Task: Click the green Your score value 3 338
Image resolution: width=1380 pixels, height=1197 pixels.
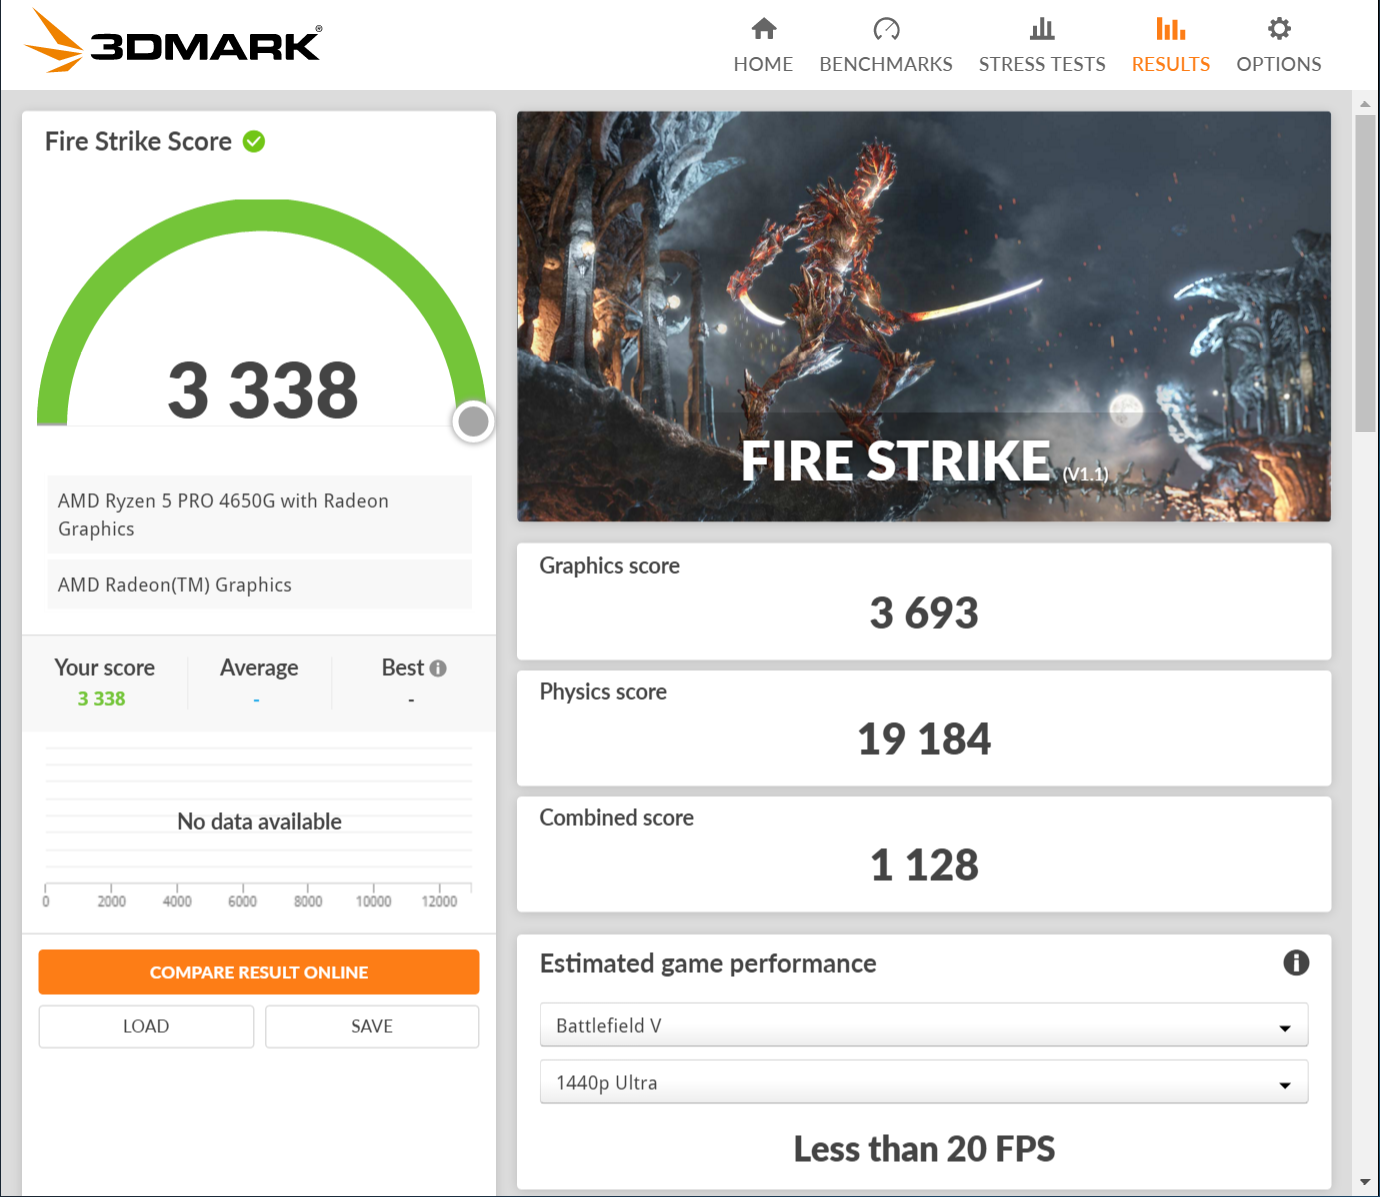Action: 102,699
